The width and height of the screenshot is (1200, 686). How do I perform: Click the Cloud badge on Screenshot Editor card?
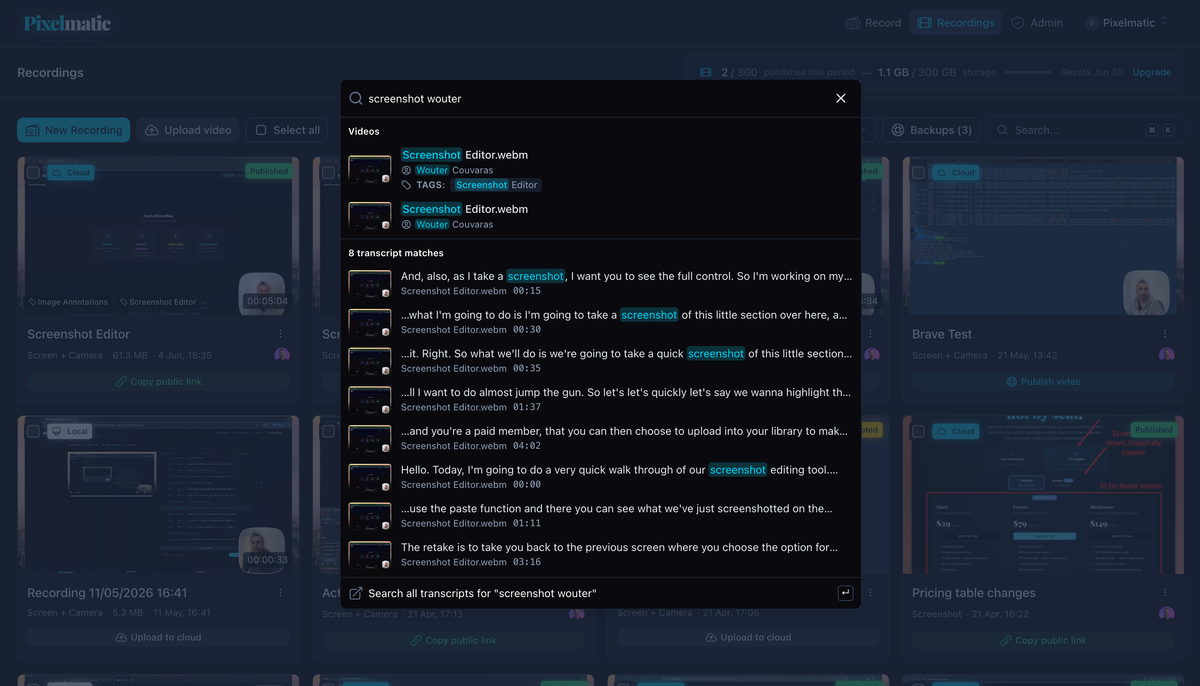[x=71, y=173]
